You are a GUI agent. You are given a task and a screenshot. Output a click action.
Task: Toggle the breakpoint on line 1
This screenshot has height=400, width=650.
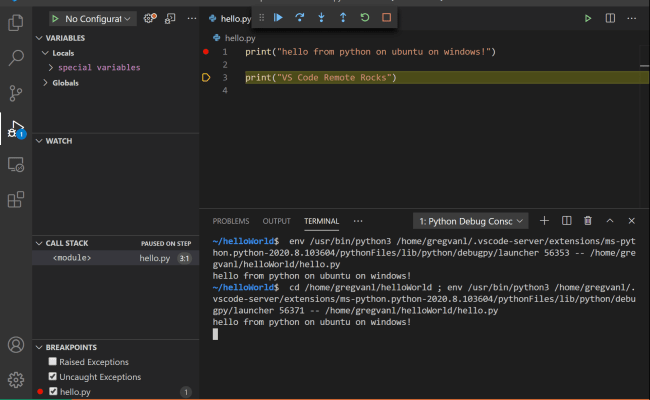point(206,52)
